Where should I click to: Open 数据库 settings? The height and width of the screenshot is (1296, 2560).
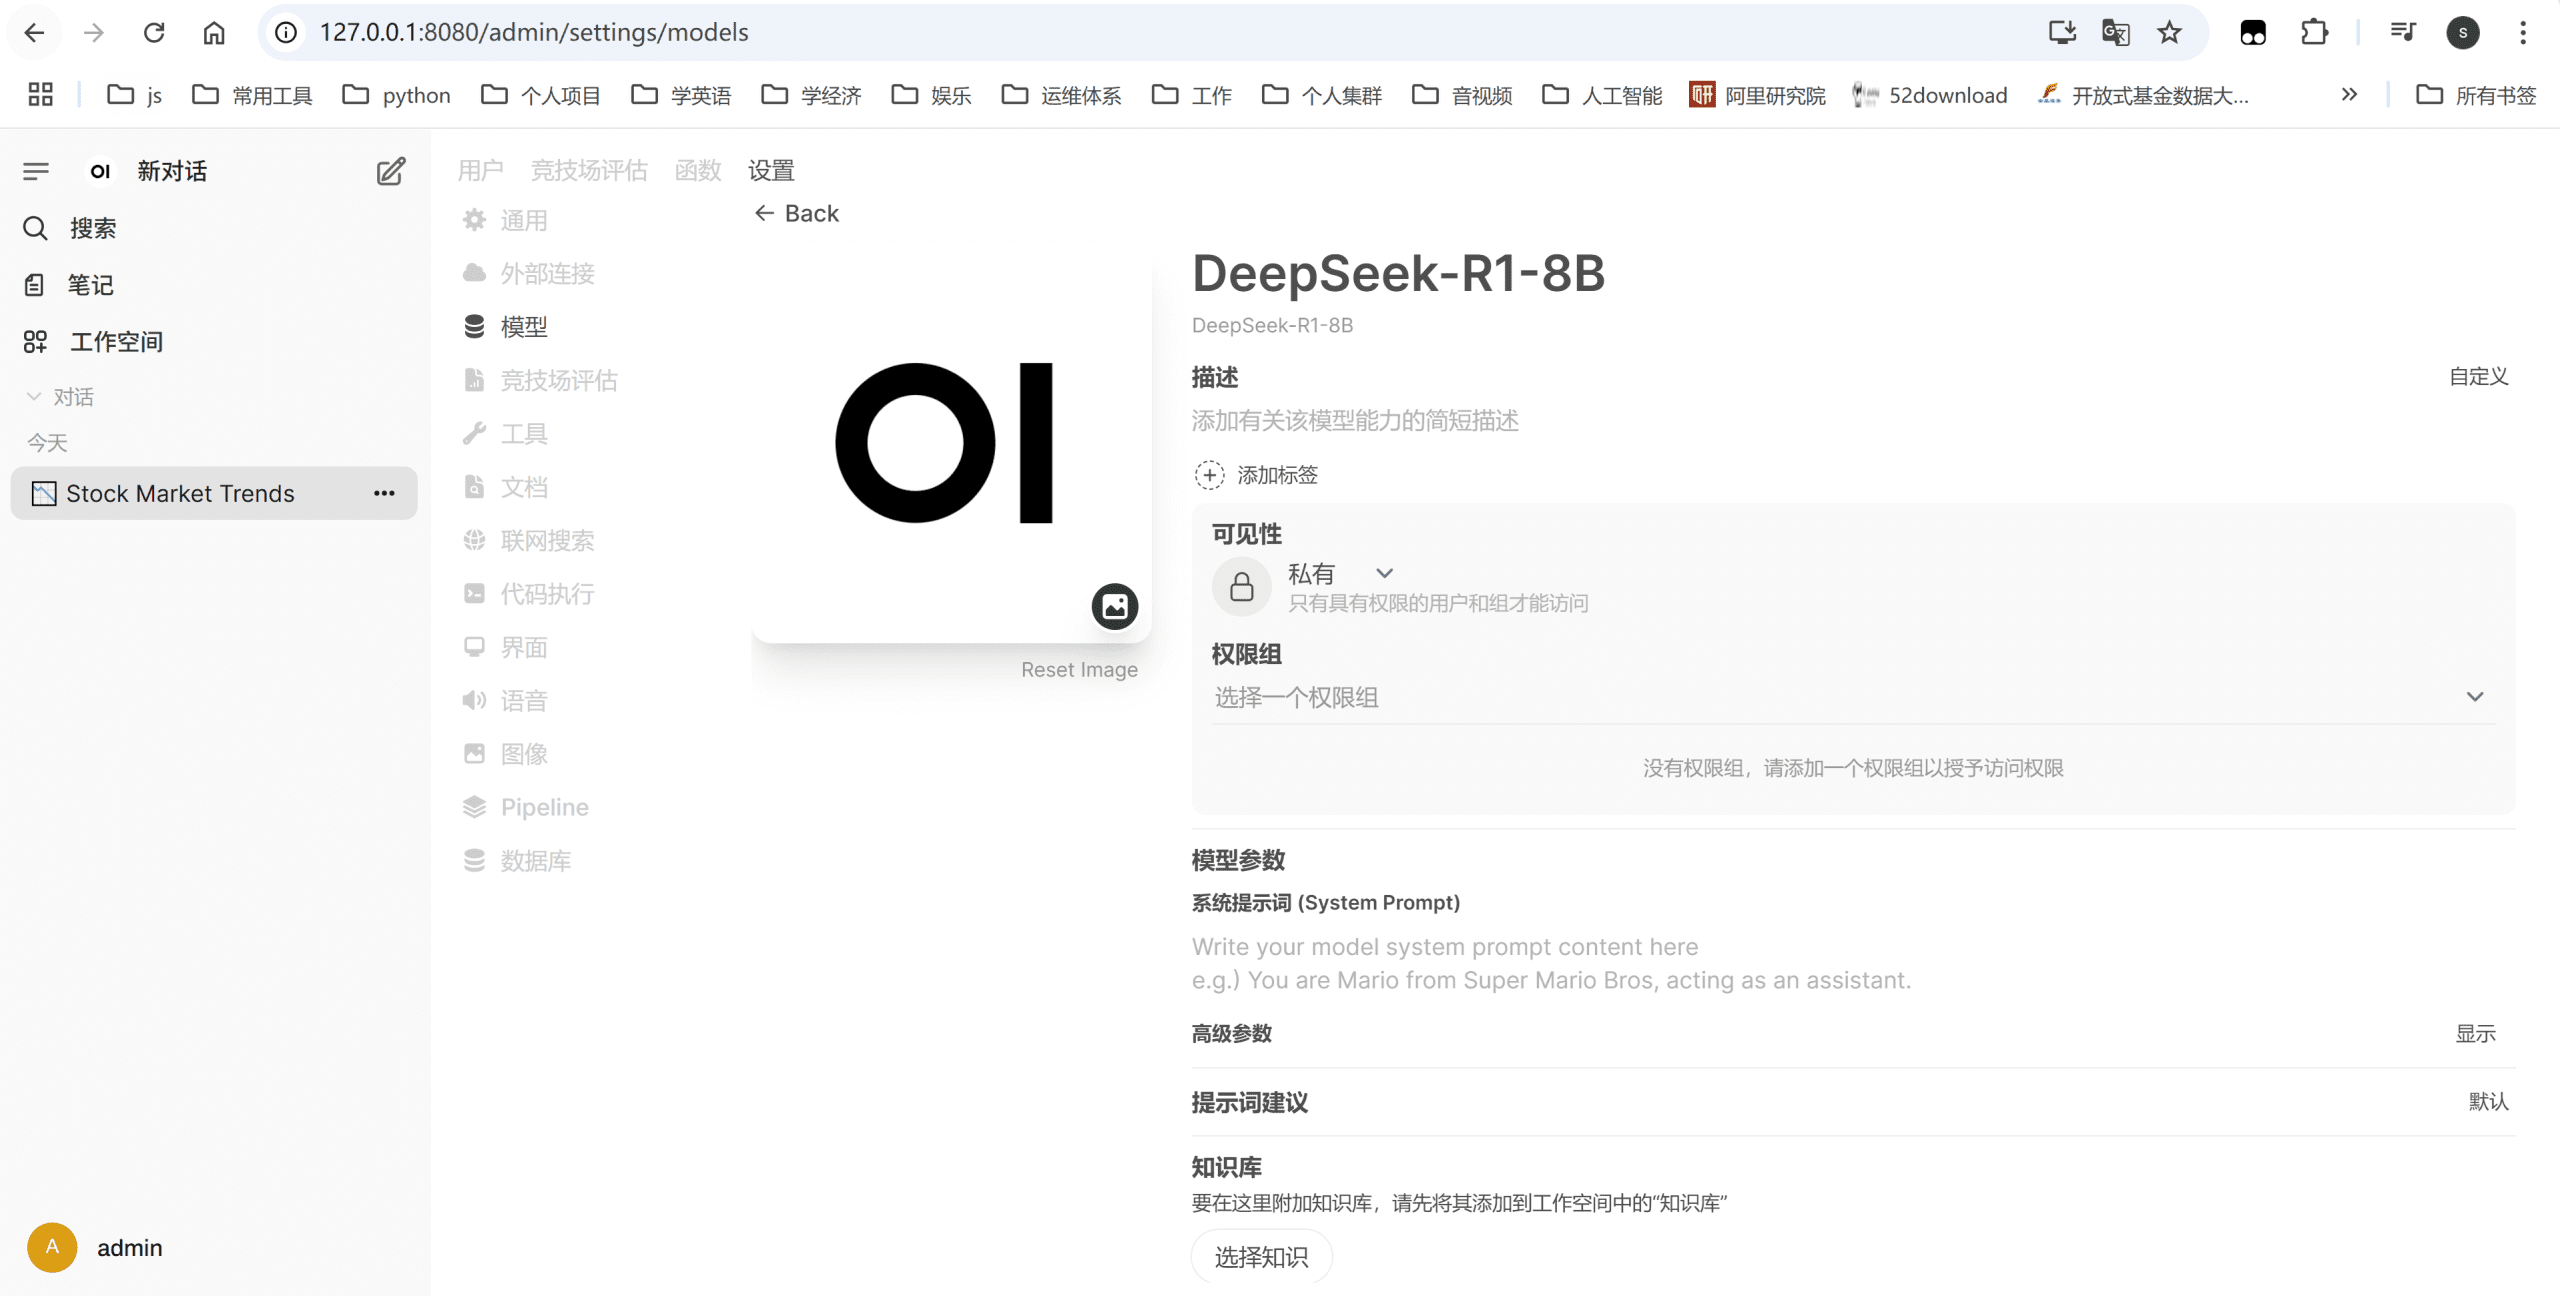point(518,861)
